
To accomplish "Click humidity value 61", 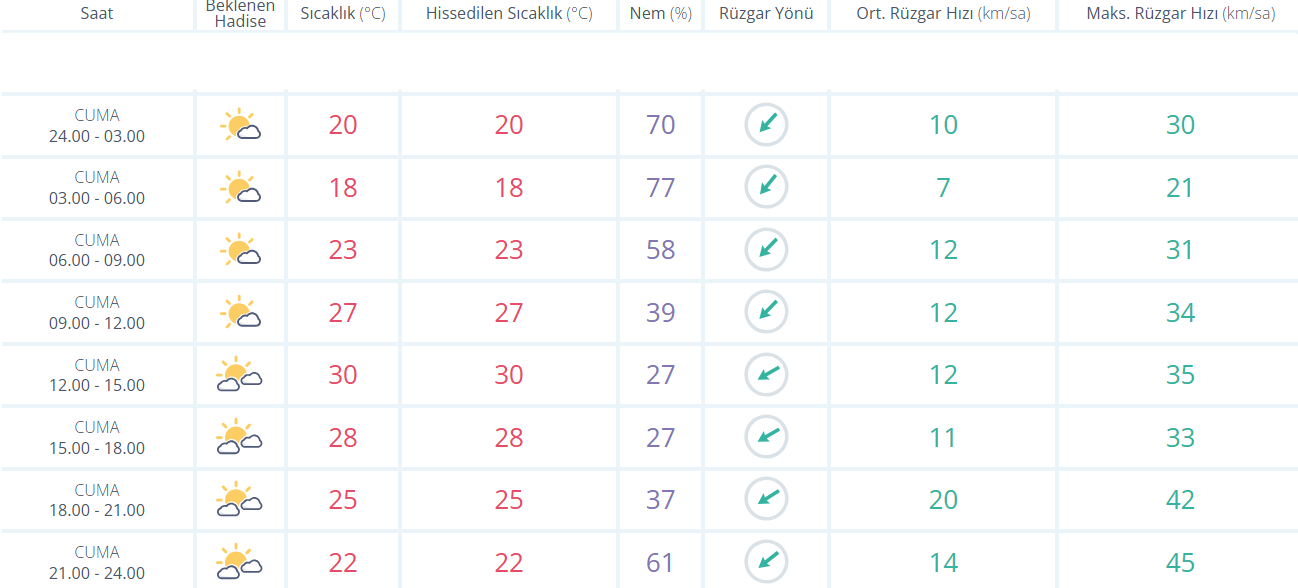I will click(661, 562).
